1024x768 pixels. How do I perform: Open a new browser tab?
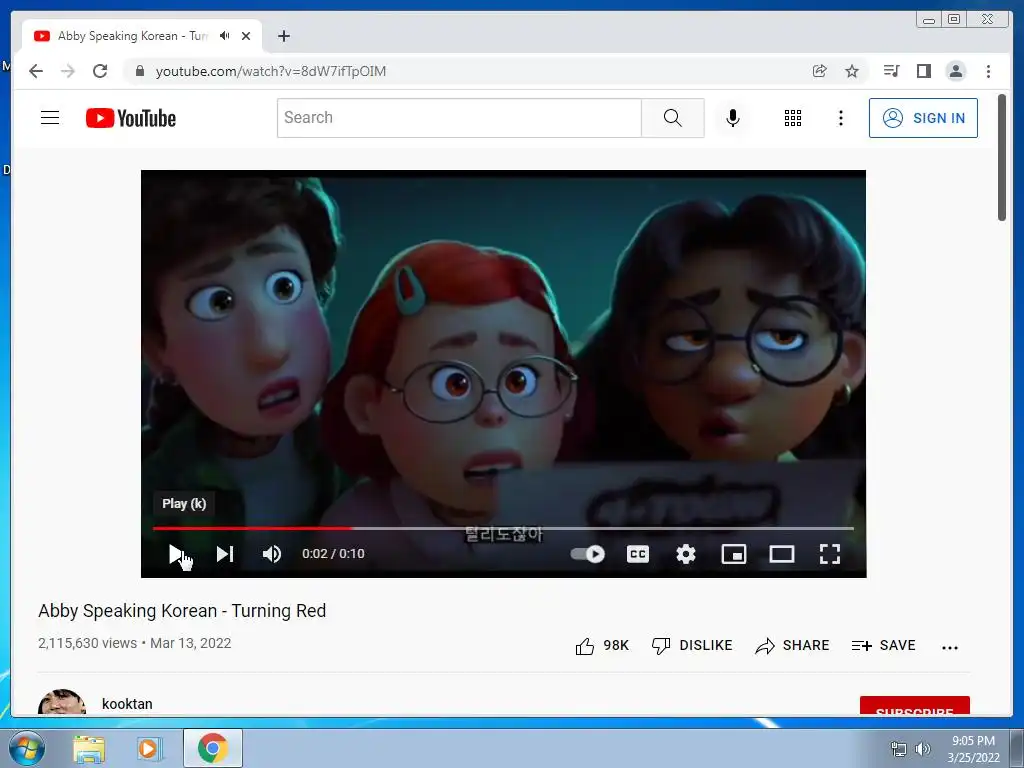pos(283,36)
